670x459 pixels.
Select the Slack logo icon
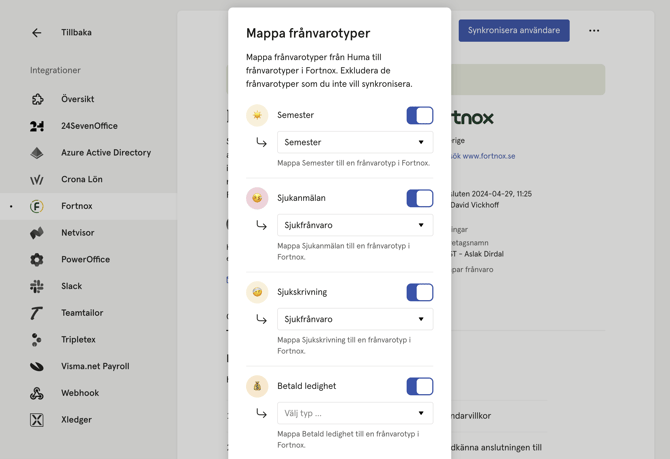tap(37, 286)
